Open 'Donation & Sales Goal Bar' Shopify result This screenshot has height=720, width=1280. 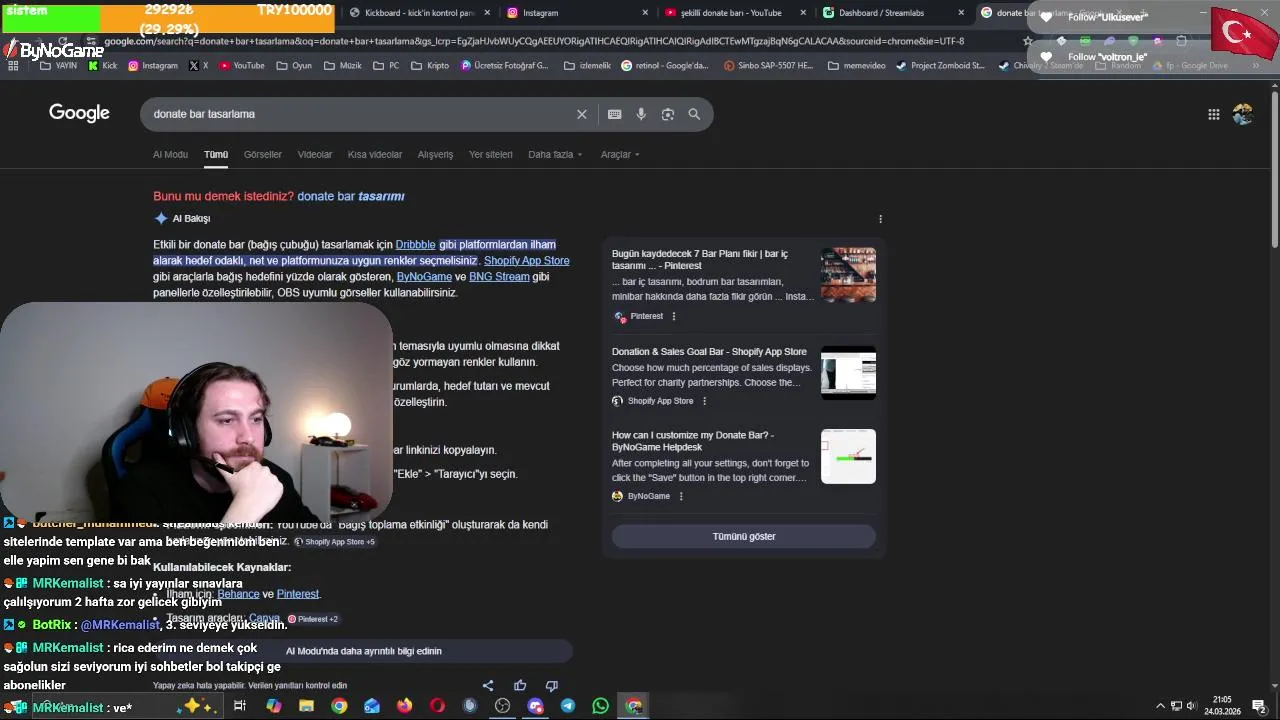[709, 352]
